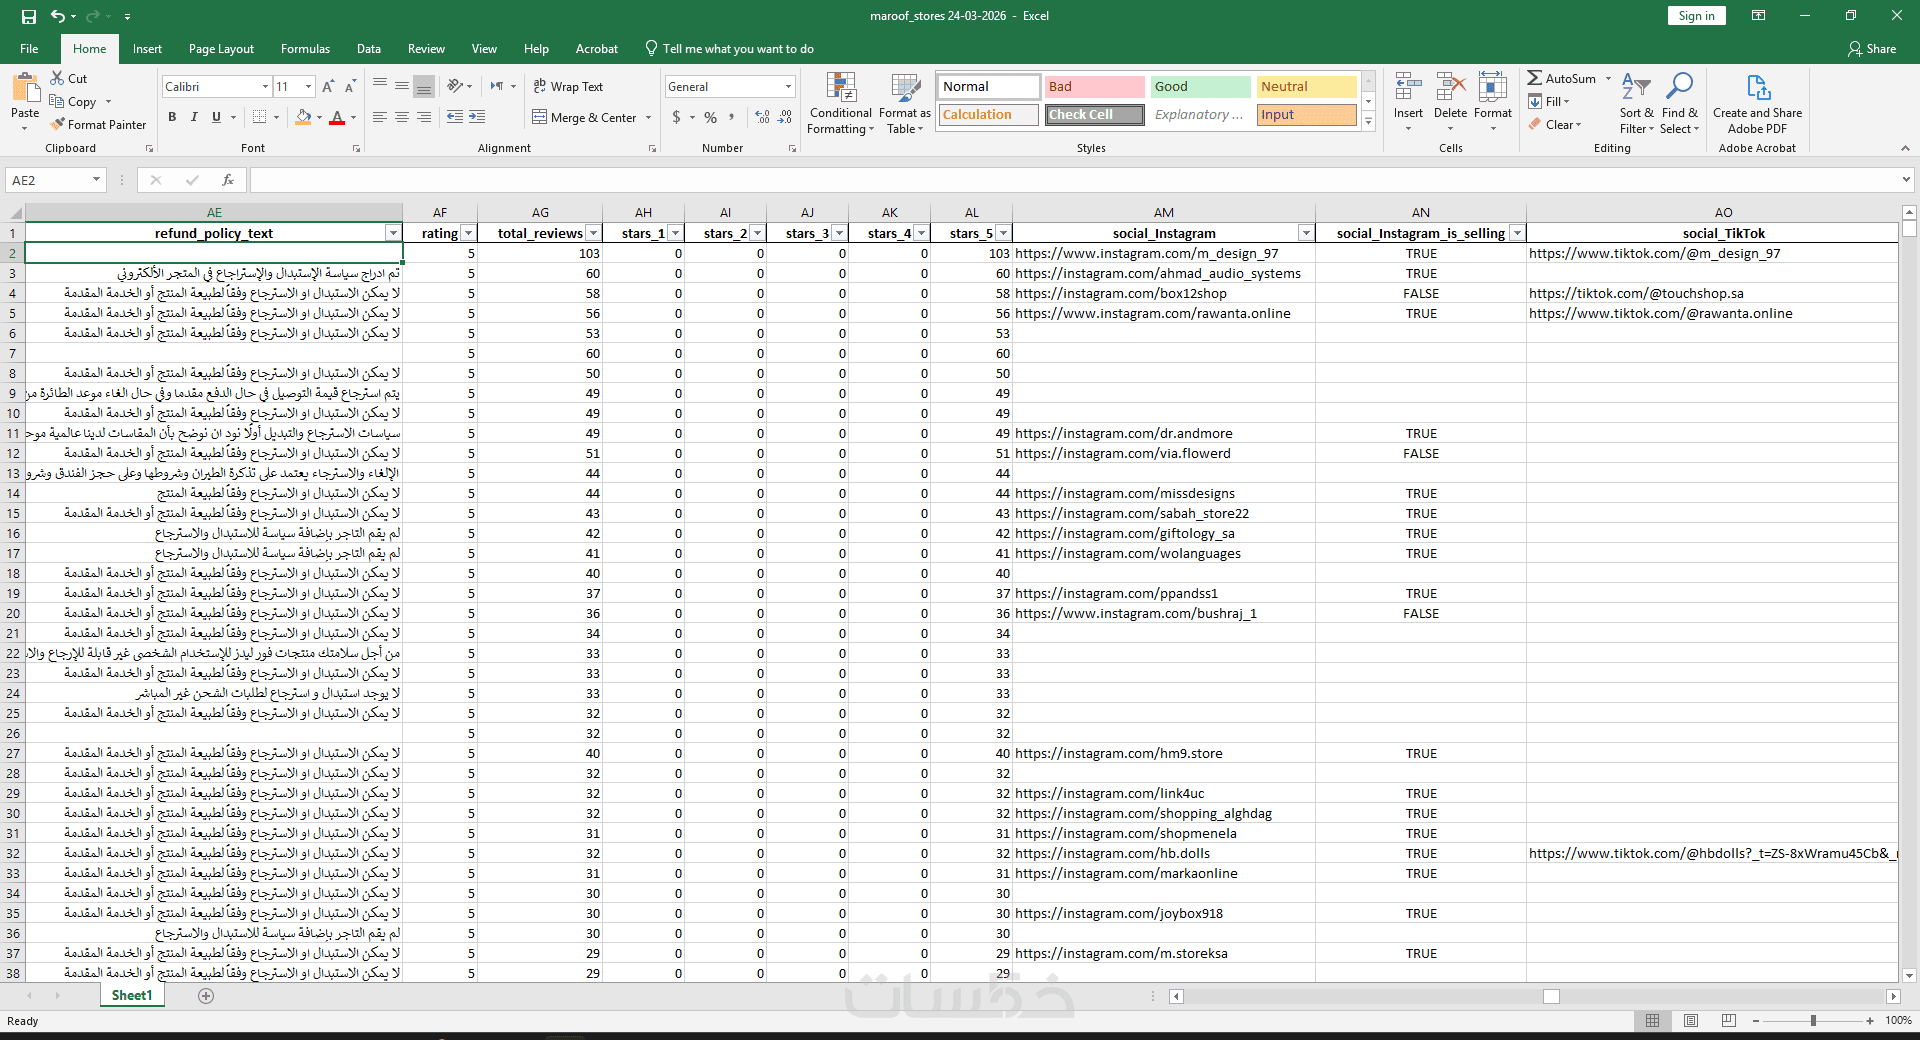Viewport: 1920px width, 1040px height.
Task: Add a new sheet with plus icon
Action: (x=206, y=996)
